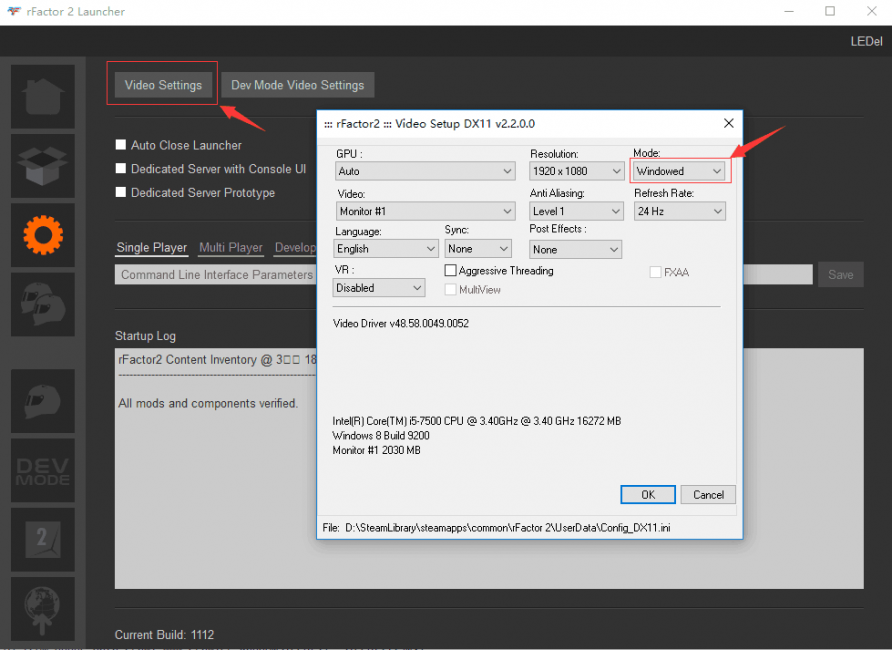
Task: Expand the Anti Aliasing dropdown showing Level 1
Action: point(576,211)
